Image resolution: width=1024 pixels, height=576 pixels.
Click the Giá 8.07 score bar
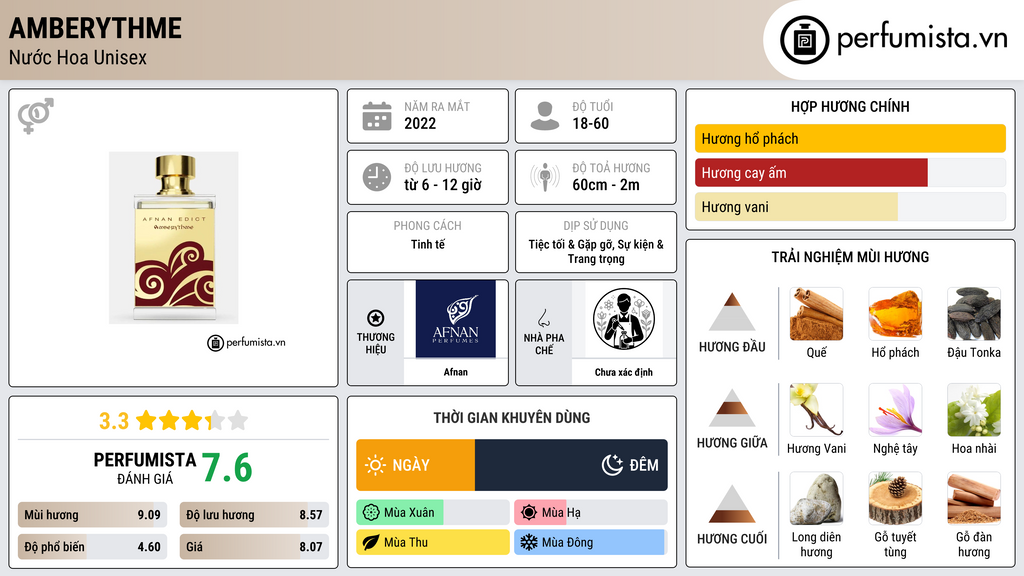(x=255, y=547)
